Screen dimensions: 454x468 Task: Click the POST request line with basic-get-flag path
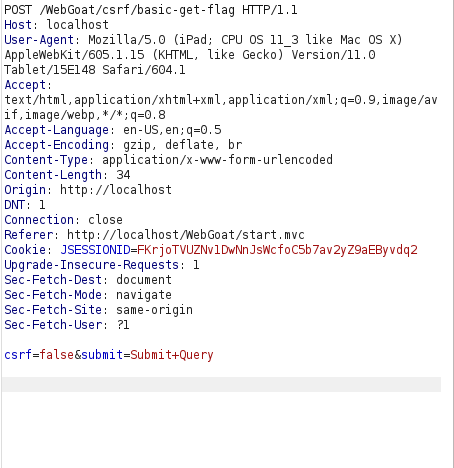[x=151, y=10]
